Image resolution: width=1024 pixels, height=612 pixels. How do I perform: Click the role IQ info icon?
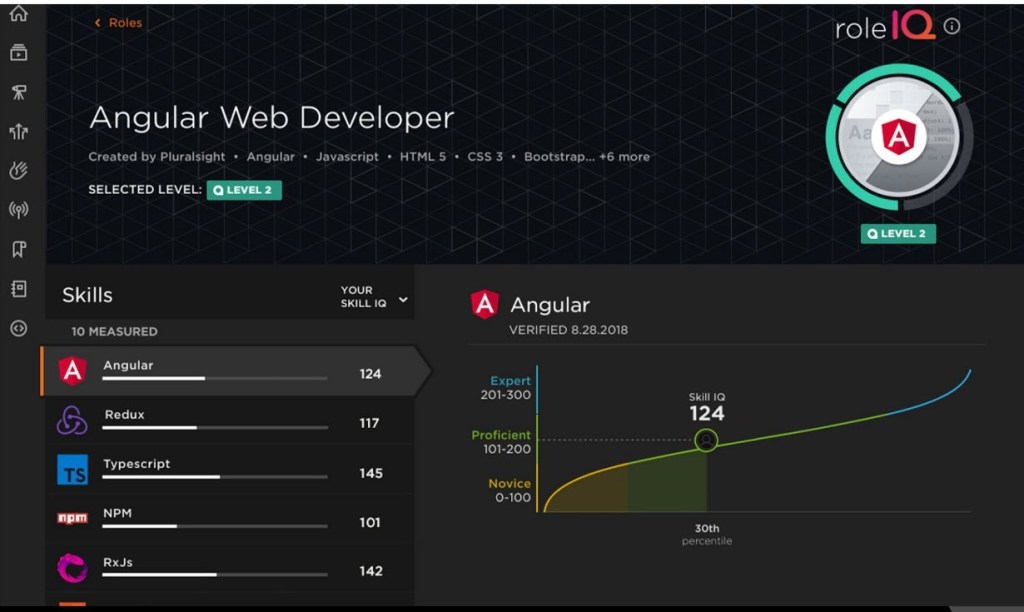pos(951,27)
